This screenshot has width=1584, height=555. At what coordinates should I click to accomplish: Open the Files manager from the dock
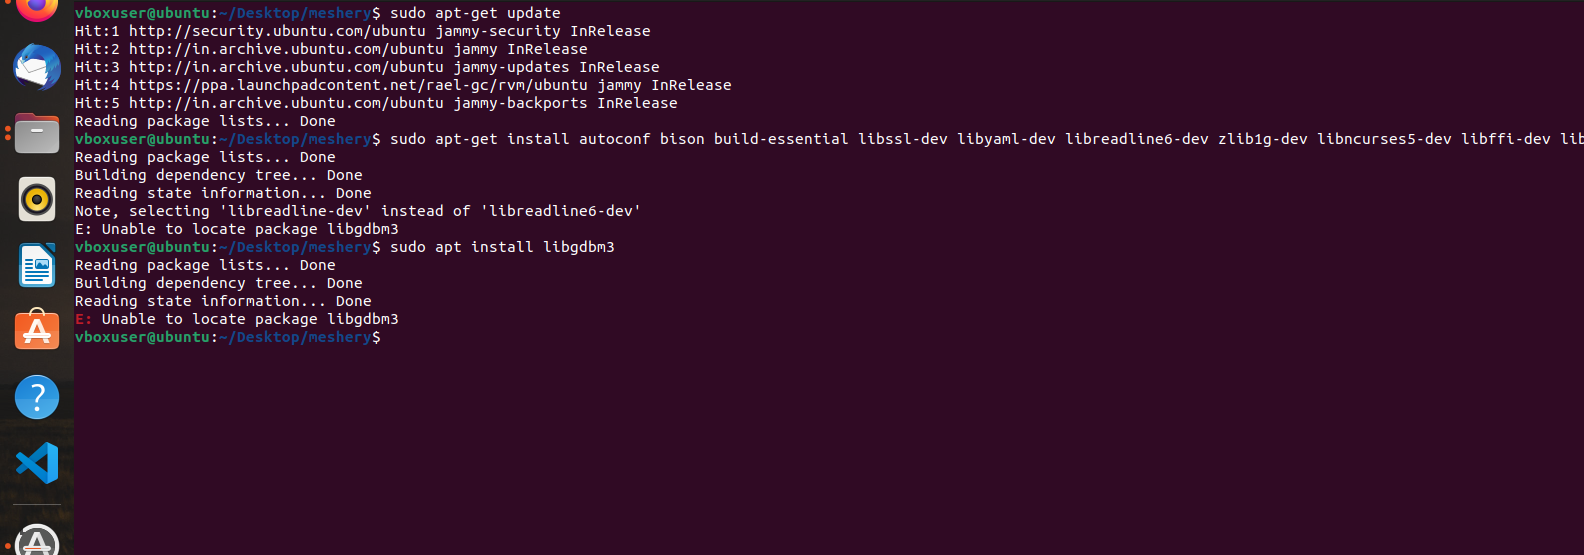pyautogui.click(x=37, y=133)
